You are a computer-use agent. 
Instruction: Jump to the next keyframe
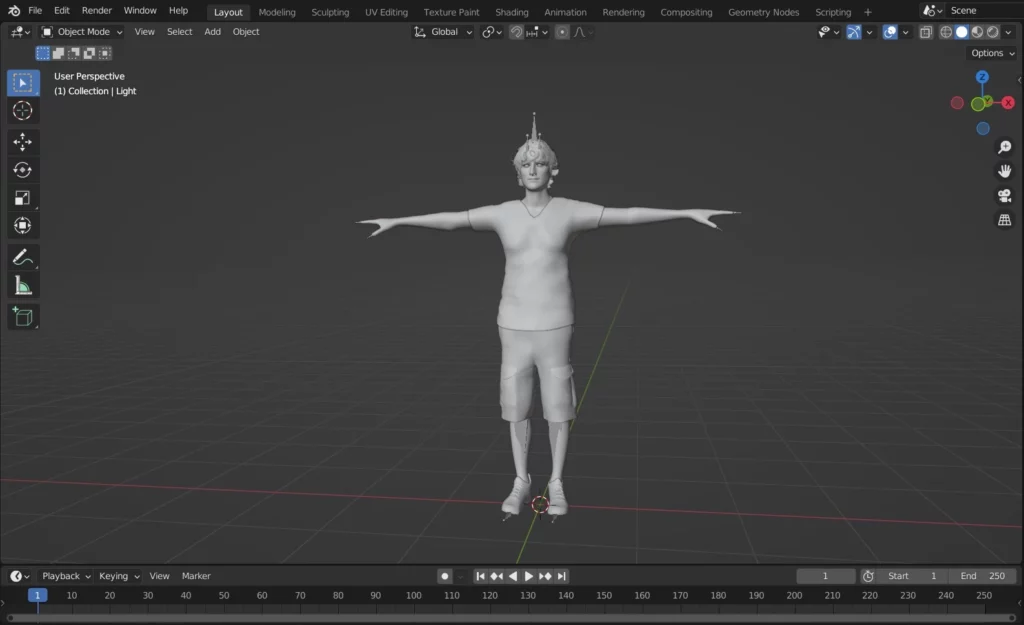[545, 576]
